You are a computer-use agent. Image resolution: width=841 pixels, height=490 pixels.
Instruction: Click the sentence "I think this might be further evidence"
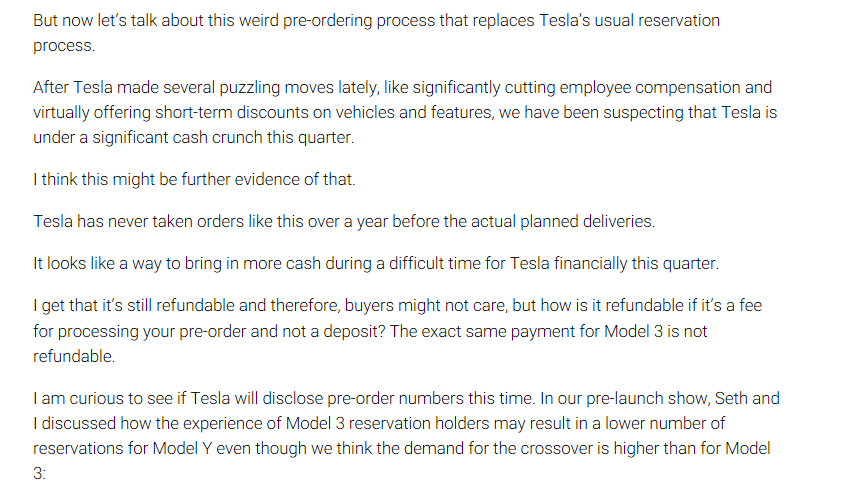(x=194, y=179)
